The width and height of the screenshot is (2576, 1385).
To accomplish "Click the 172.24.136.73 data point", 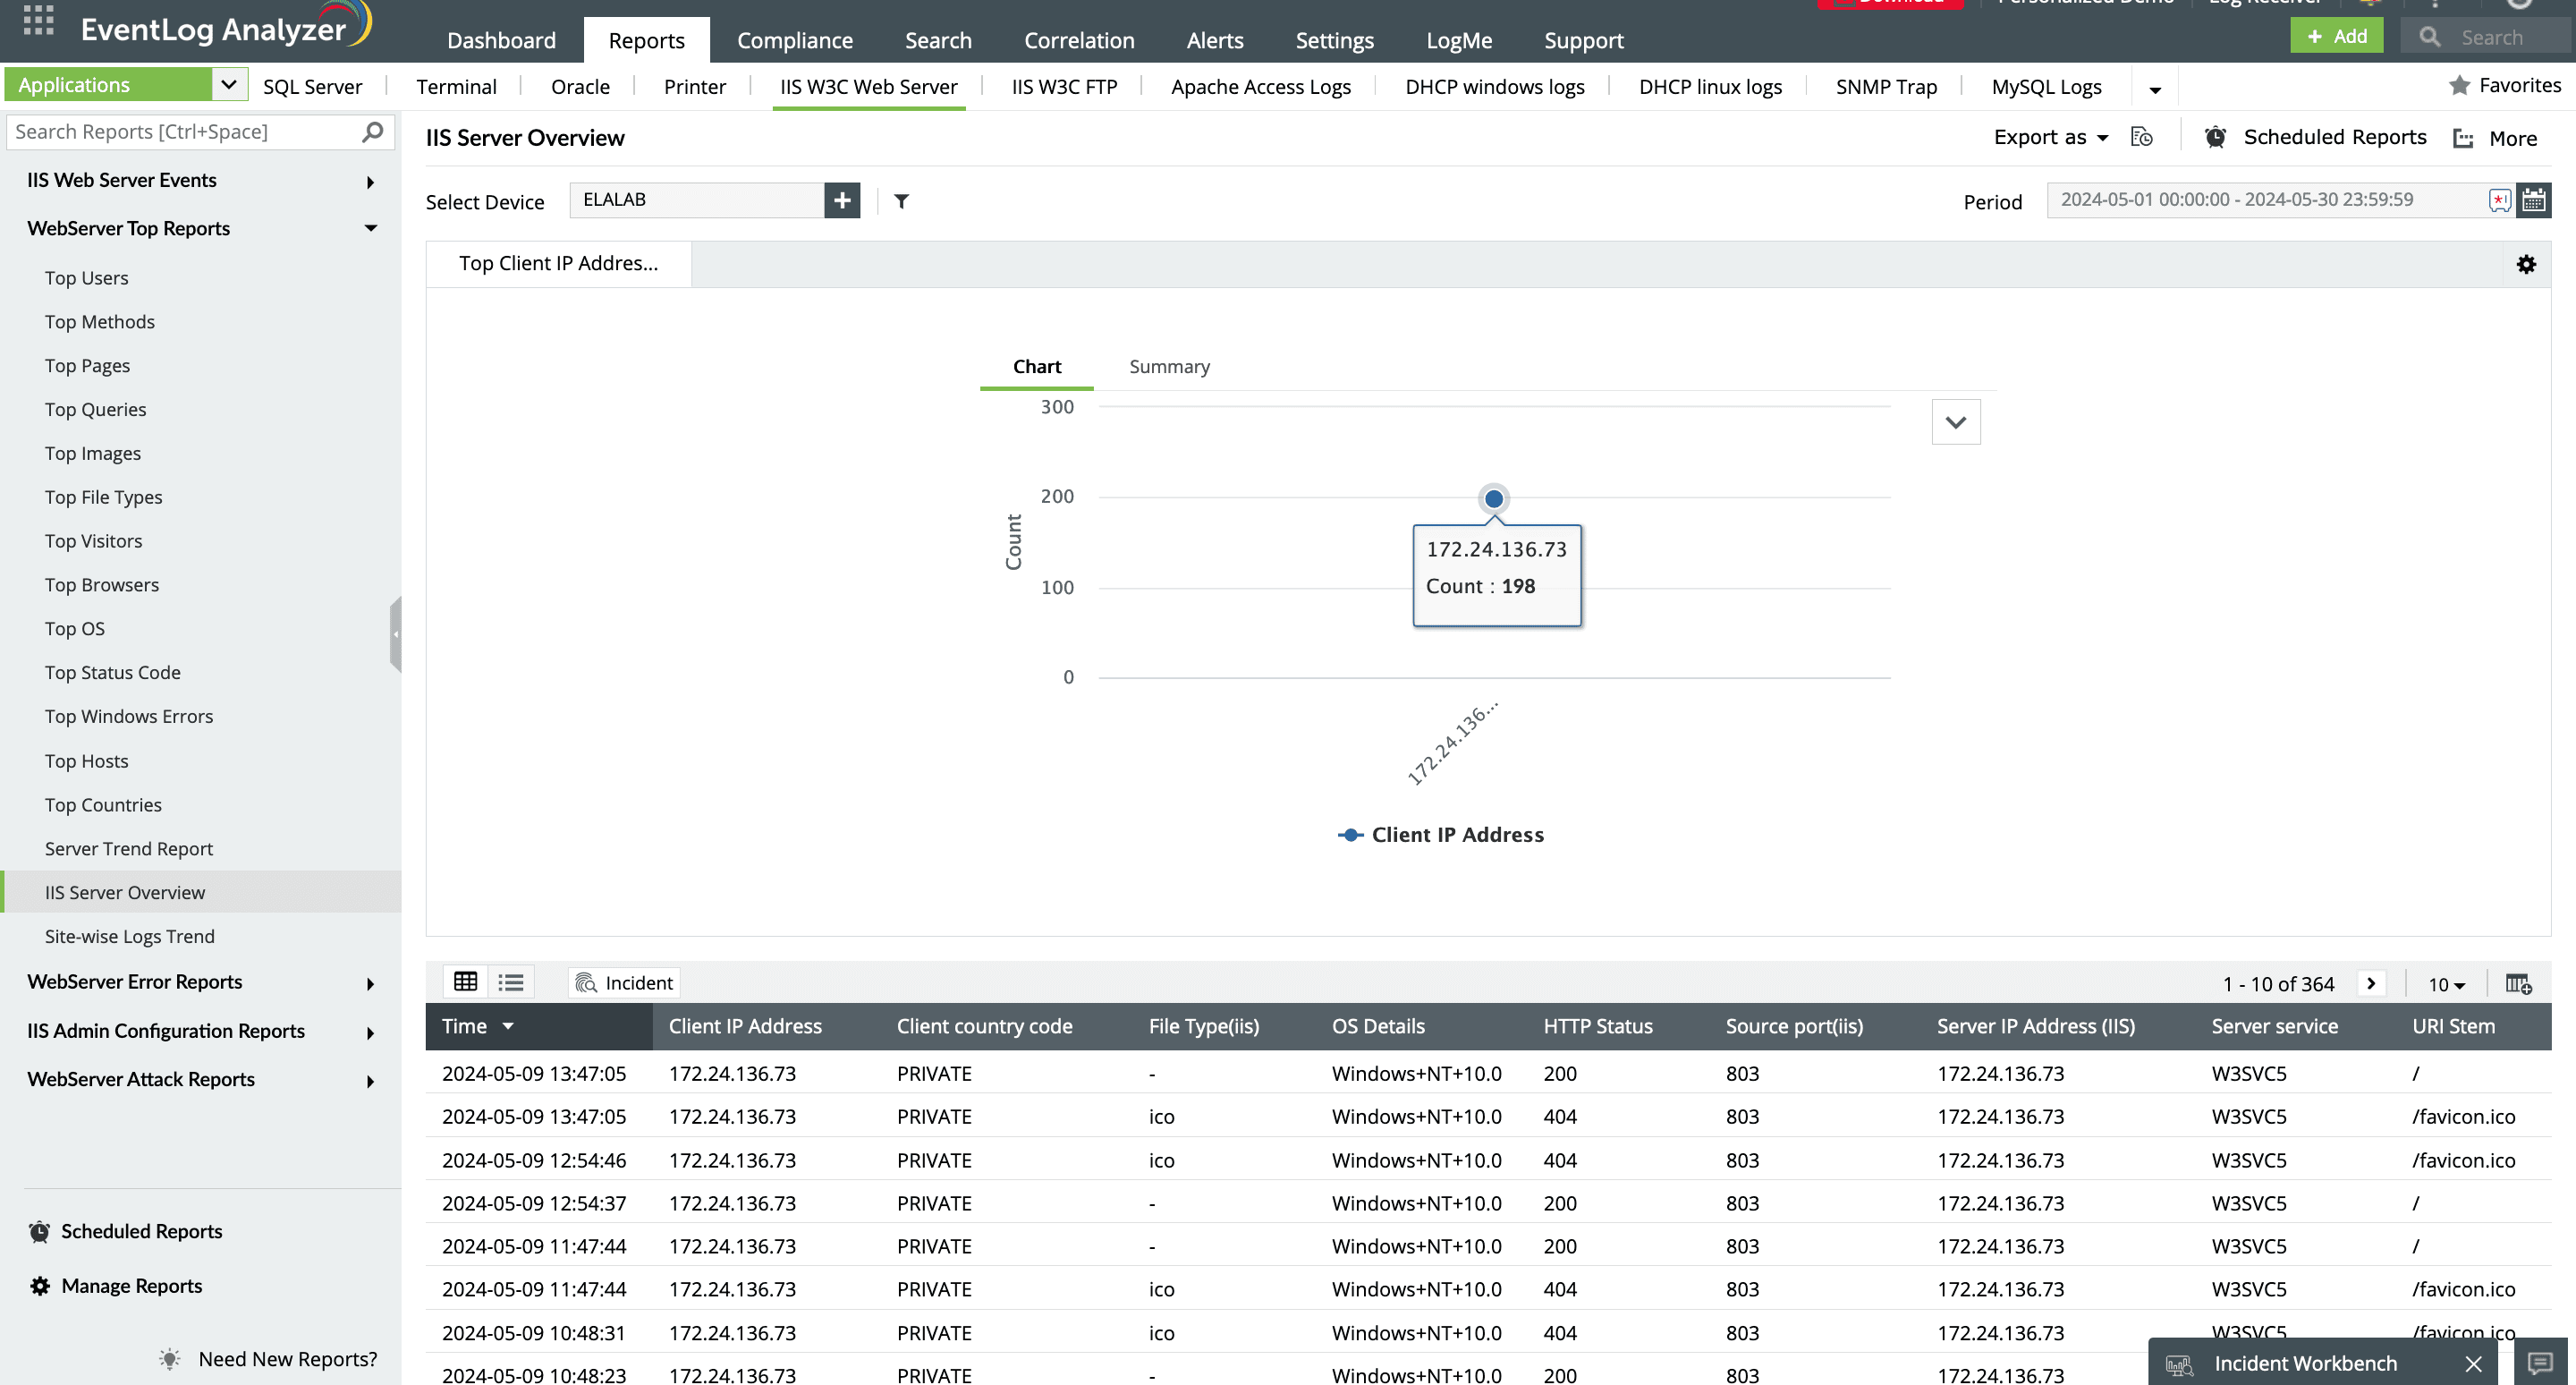I will point(1493,498).
